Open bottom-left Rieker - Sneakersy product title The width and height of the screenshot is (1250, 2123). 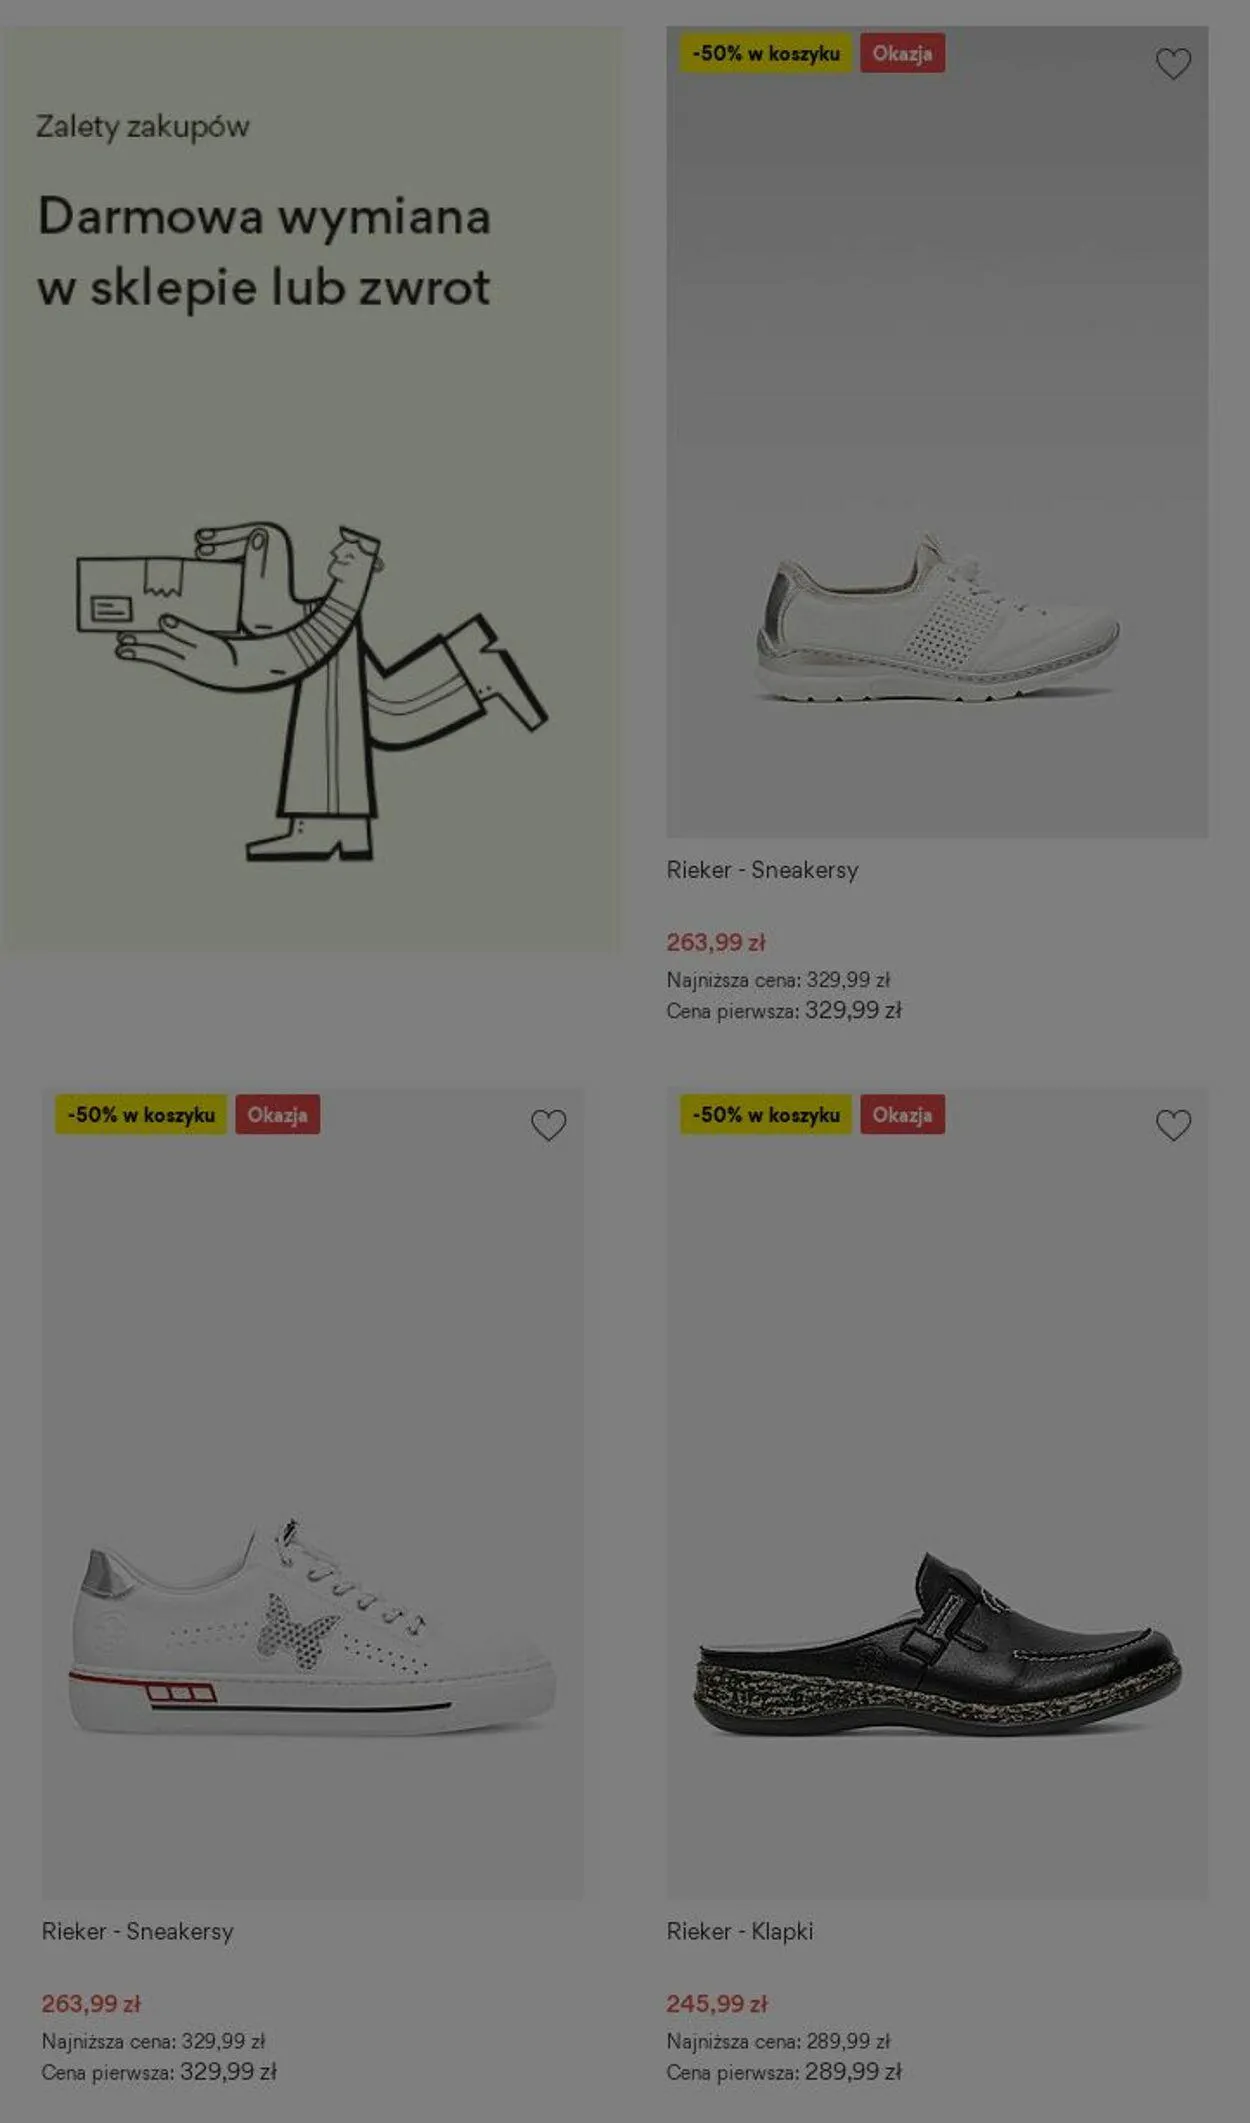pos(137,1931)
